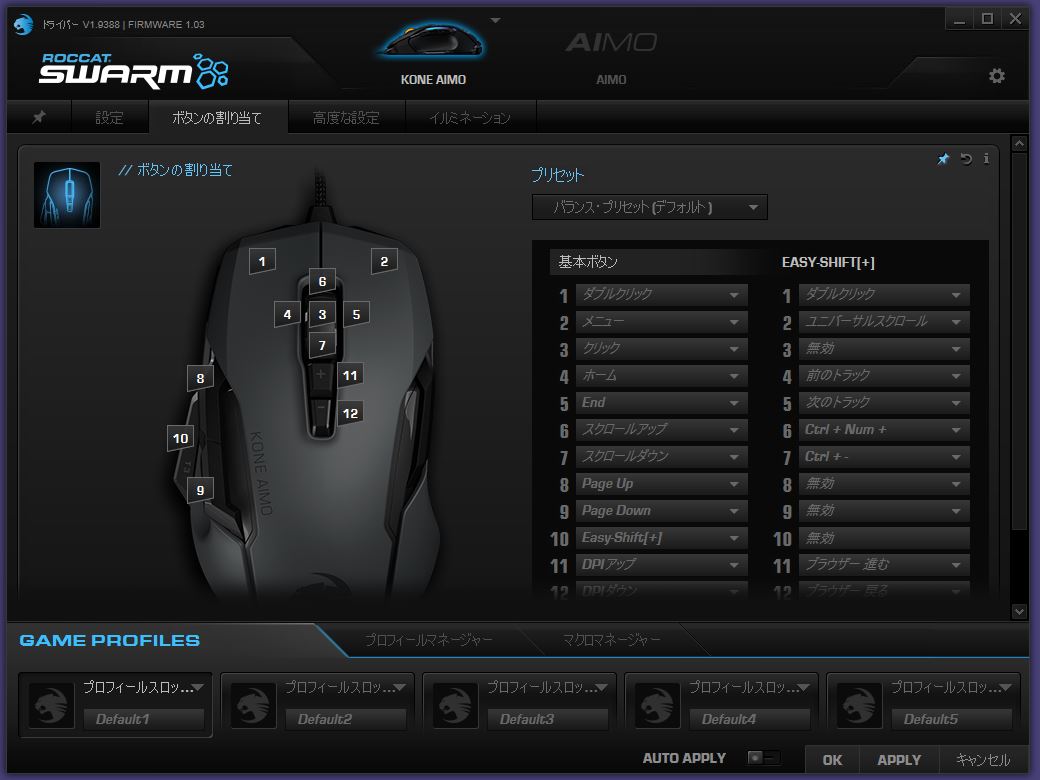
Task: Click the キャンセル button
Action: pos(982,760)
